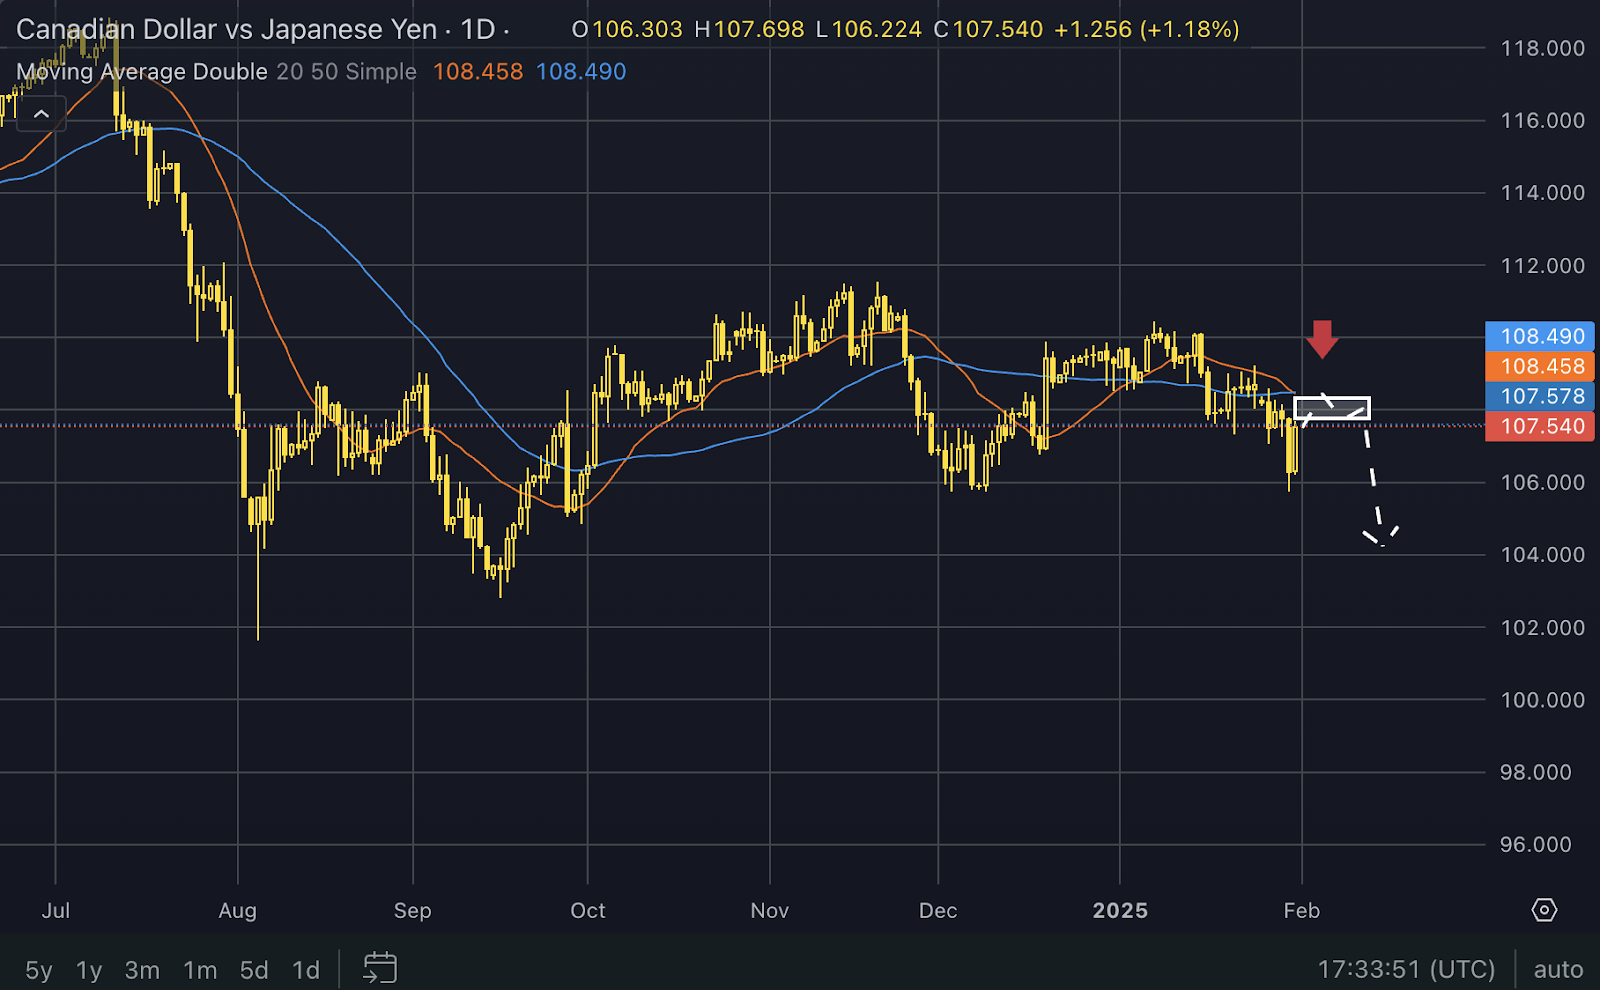Image resolution: width=1600 pixels, height=990 pixels.
Task: Click the C107.540 close value
Action: [988, 29]
